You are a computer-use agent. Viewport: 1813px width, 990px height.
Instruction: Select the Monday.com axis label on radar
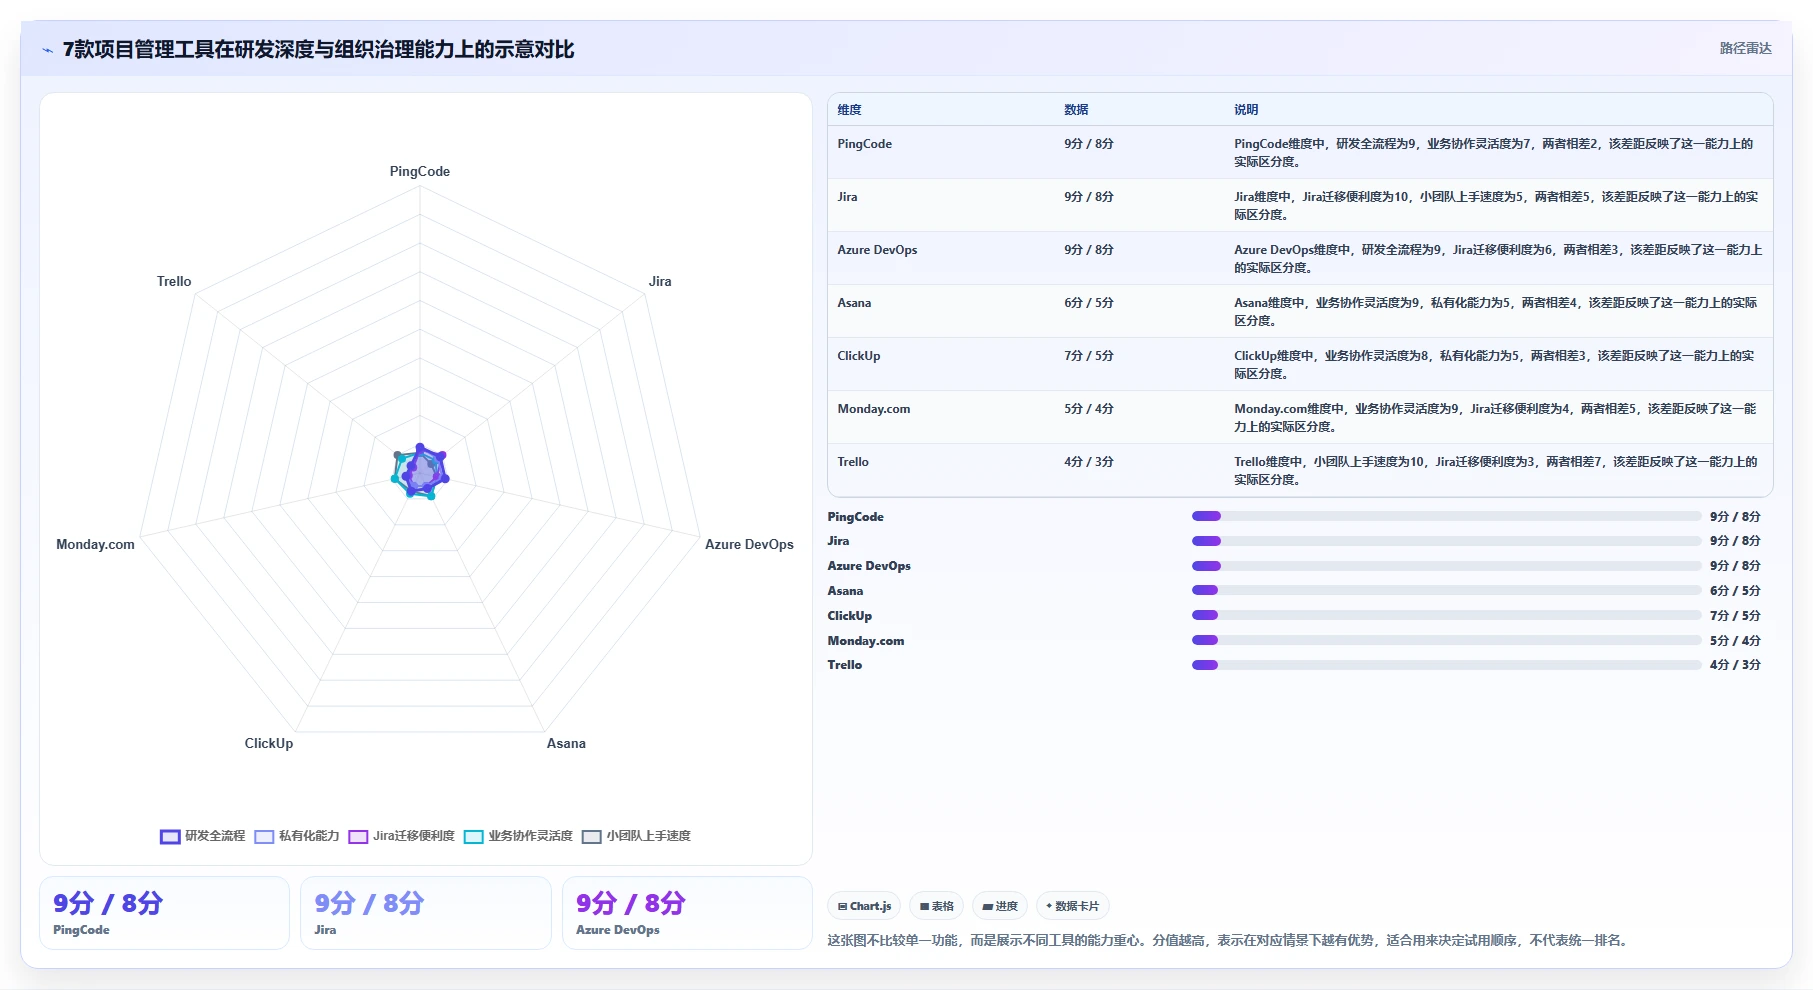pyautogui.click(x=95, y=545)
